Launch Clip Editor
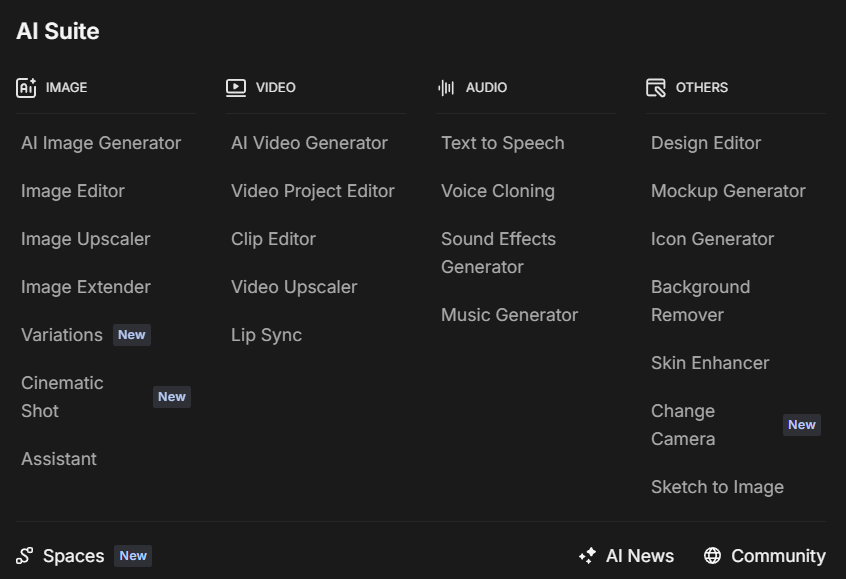Screen dimensions: 846x579 point(274,239)
